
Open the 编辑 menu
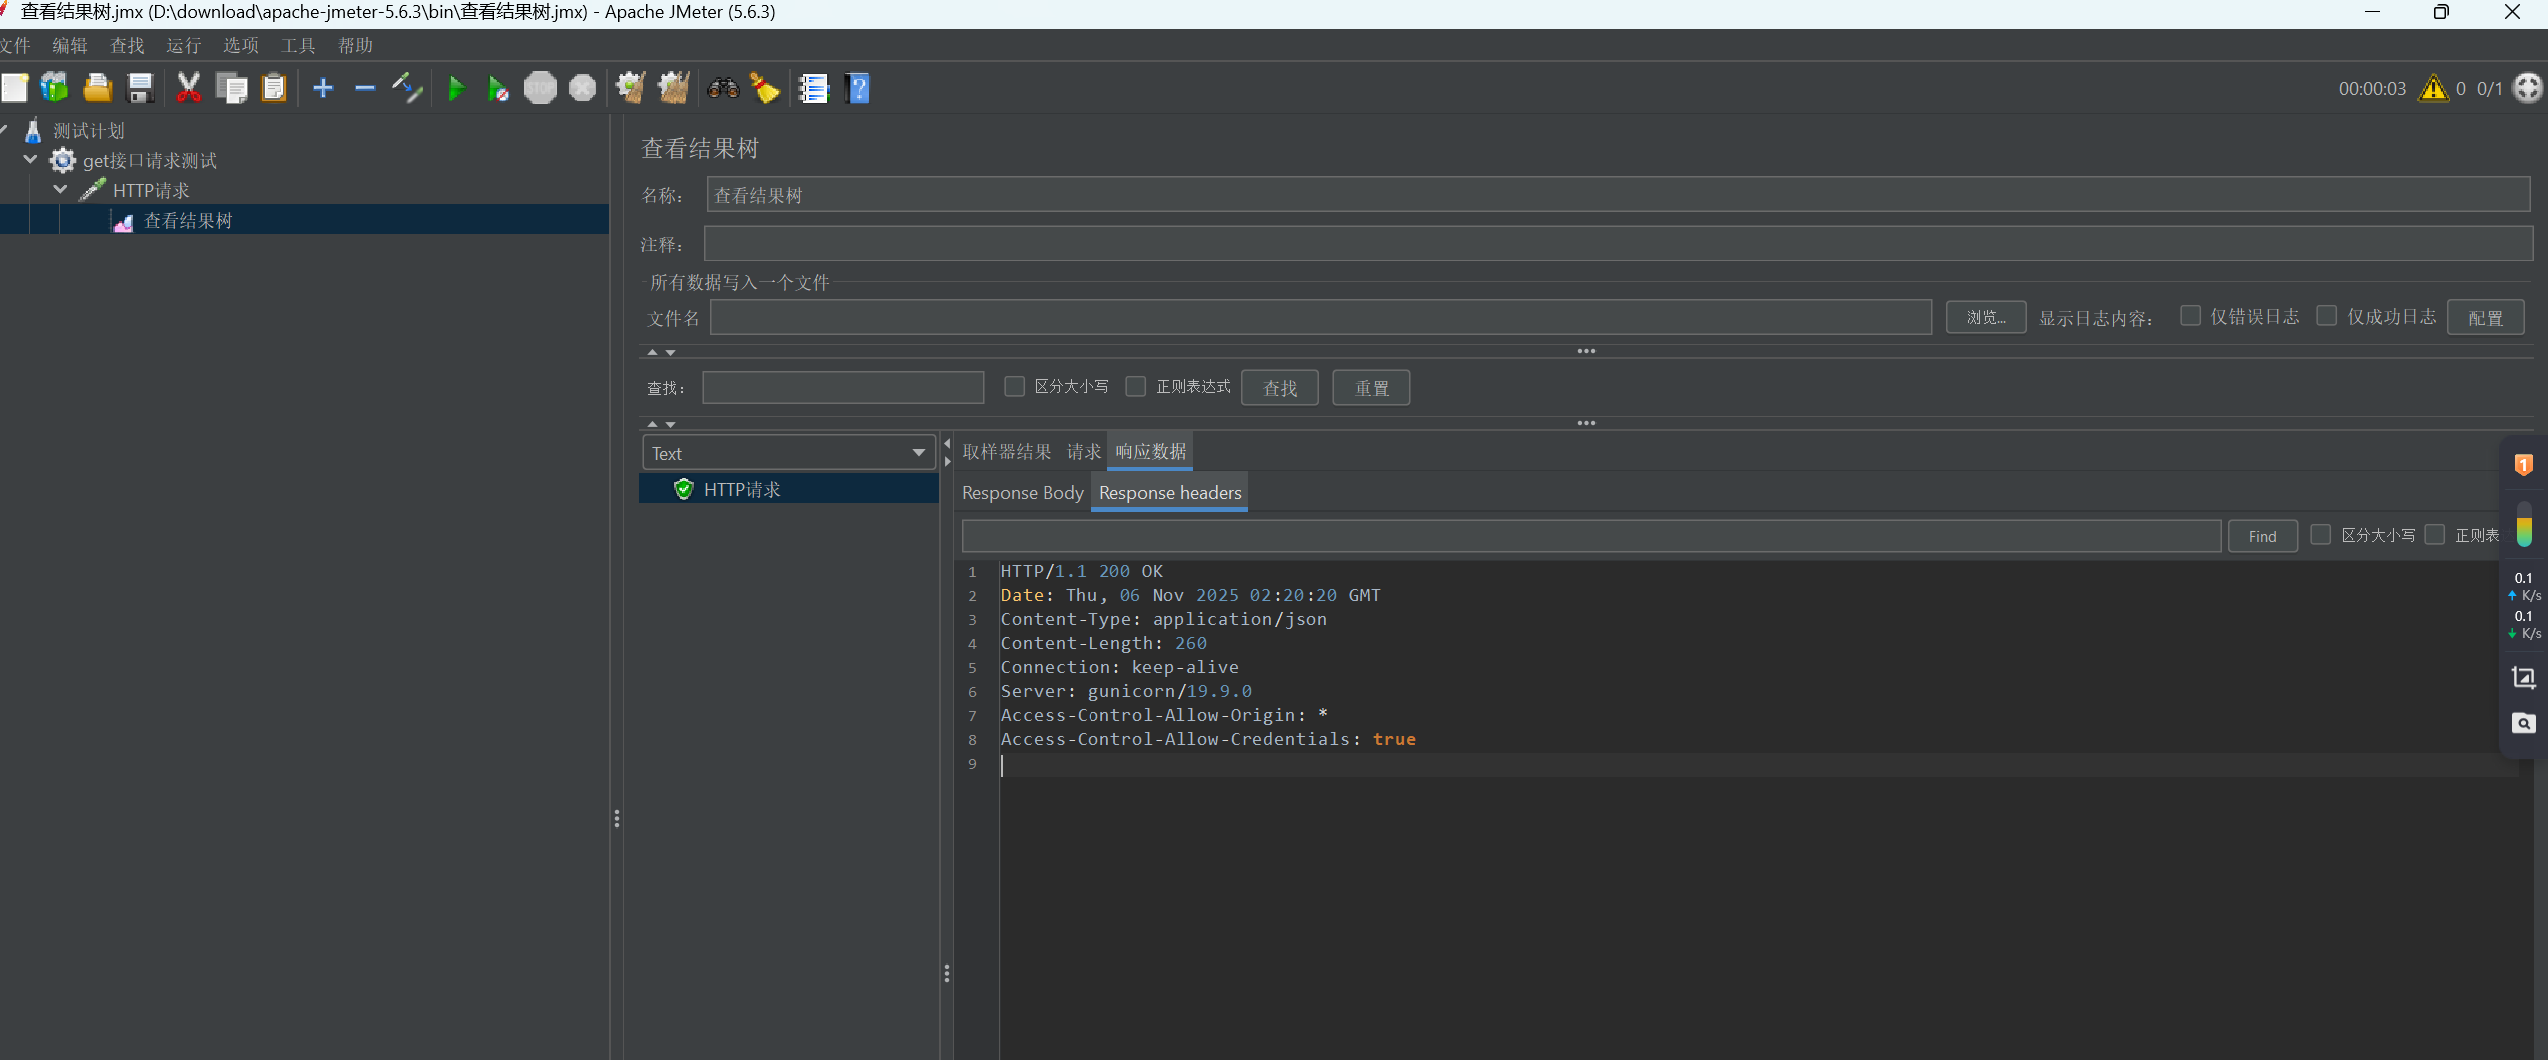(70, 46)
